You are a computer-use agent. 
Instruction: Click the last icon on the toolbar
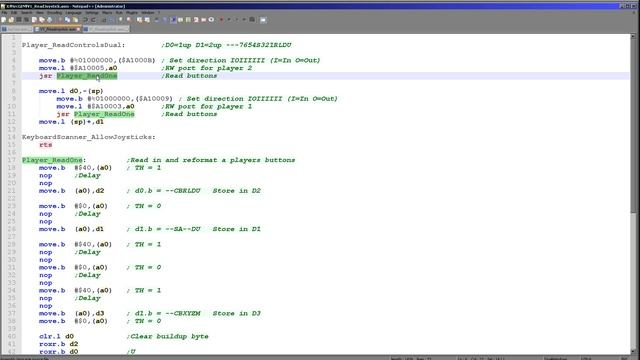coord(263,20)
